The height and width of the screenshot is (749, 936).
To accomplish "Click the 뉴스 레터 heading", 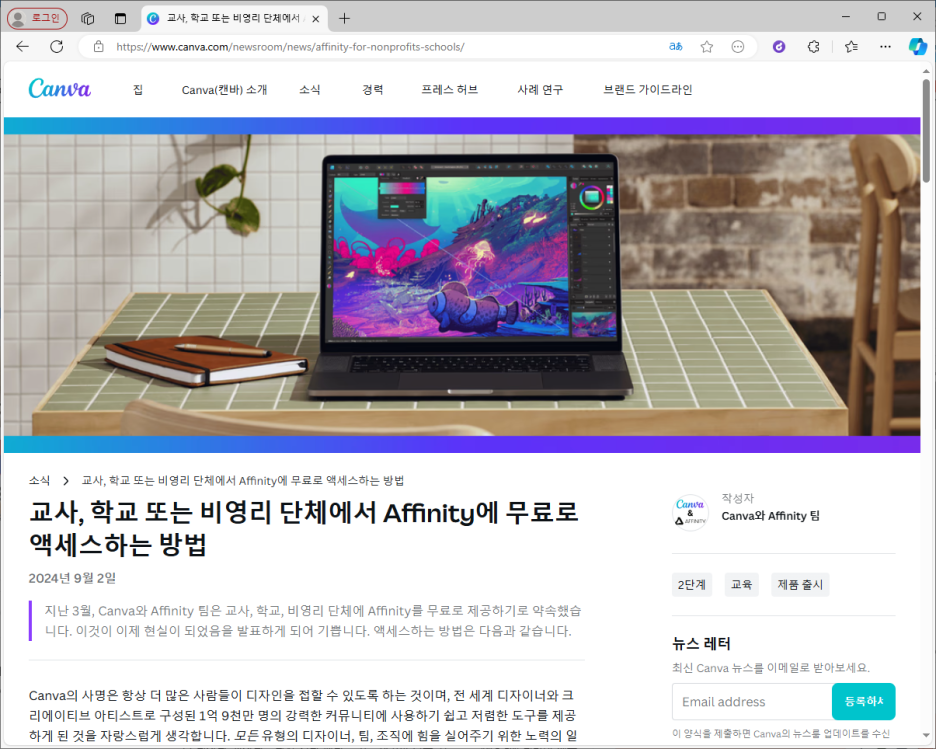I will click(x=701, y=643).
